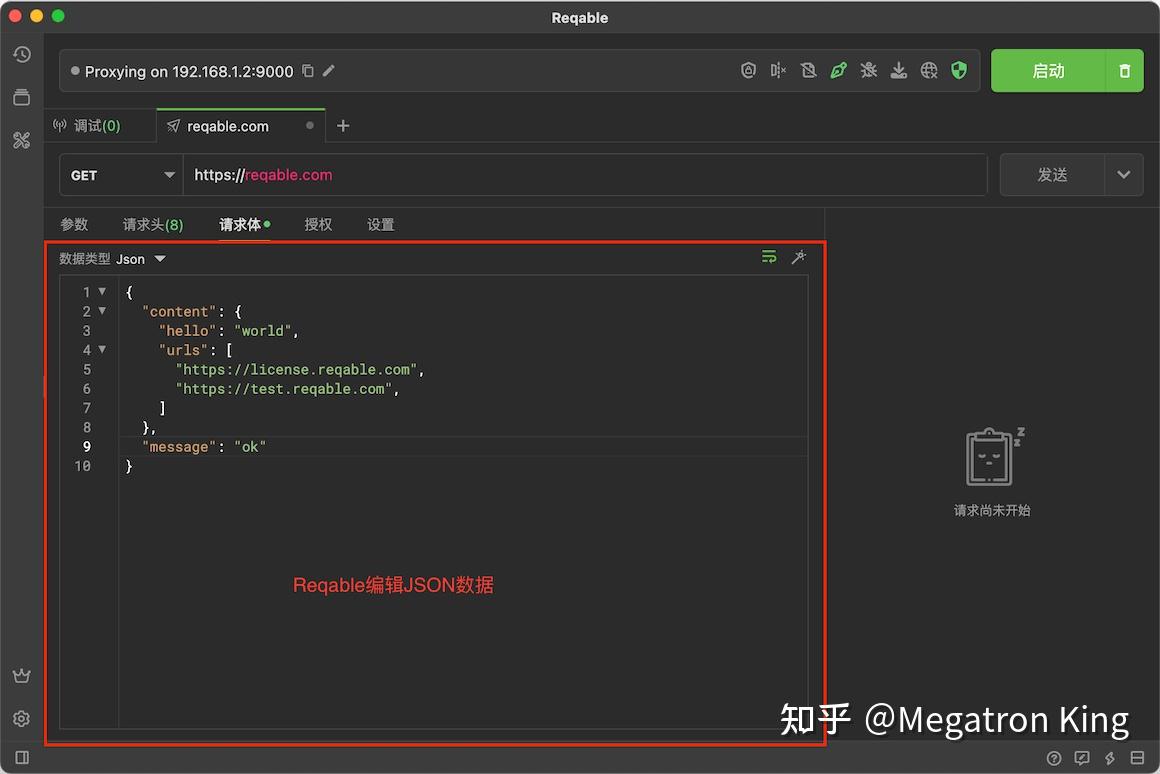Screen dimensions: 1160x774
Task: Select the green pen rewrite tool icon
Action: coord(838,70)
